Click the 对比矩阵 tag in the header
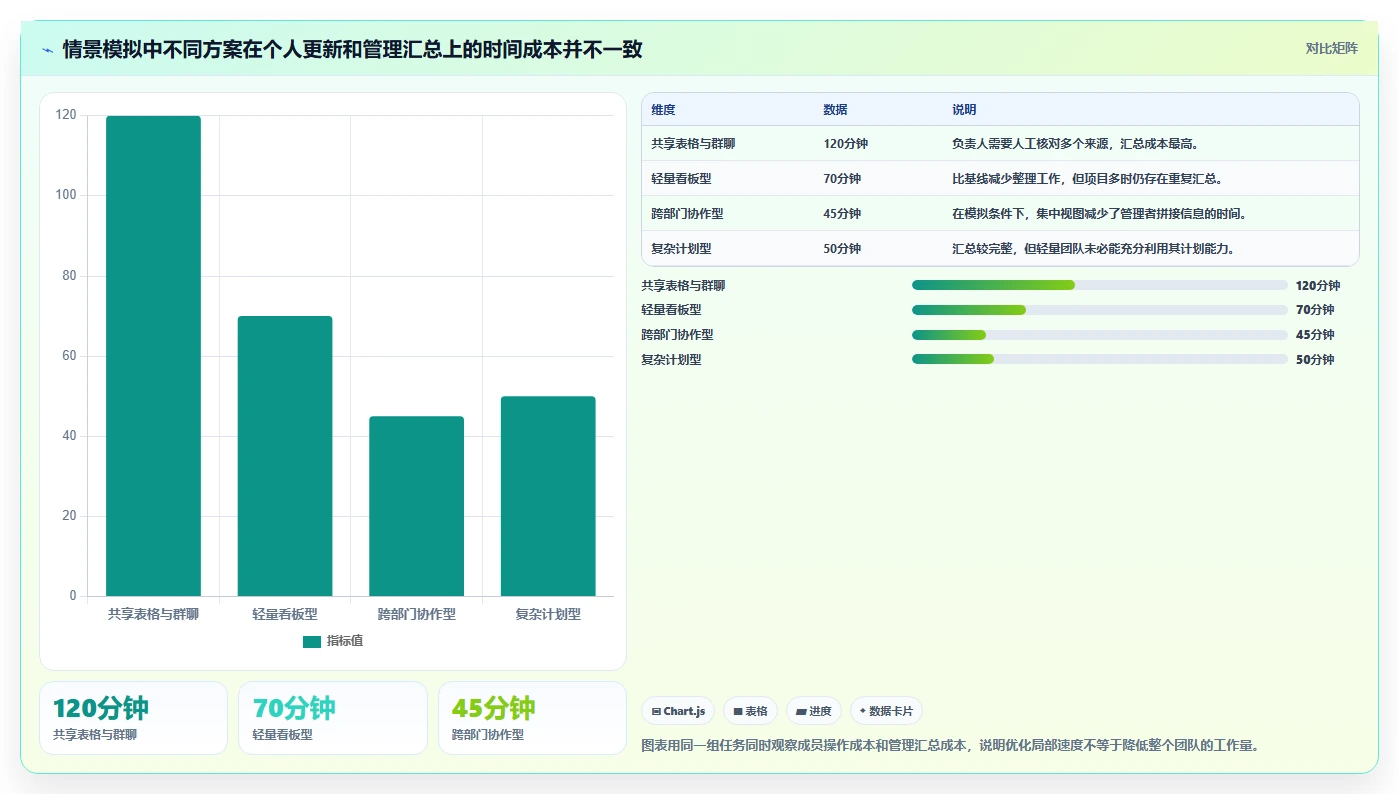1399x794 pixels. 1332,48
